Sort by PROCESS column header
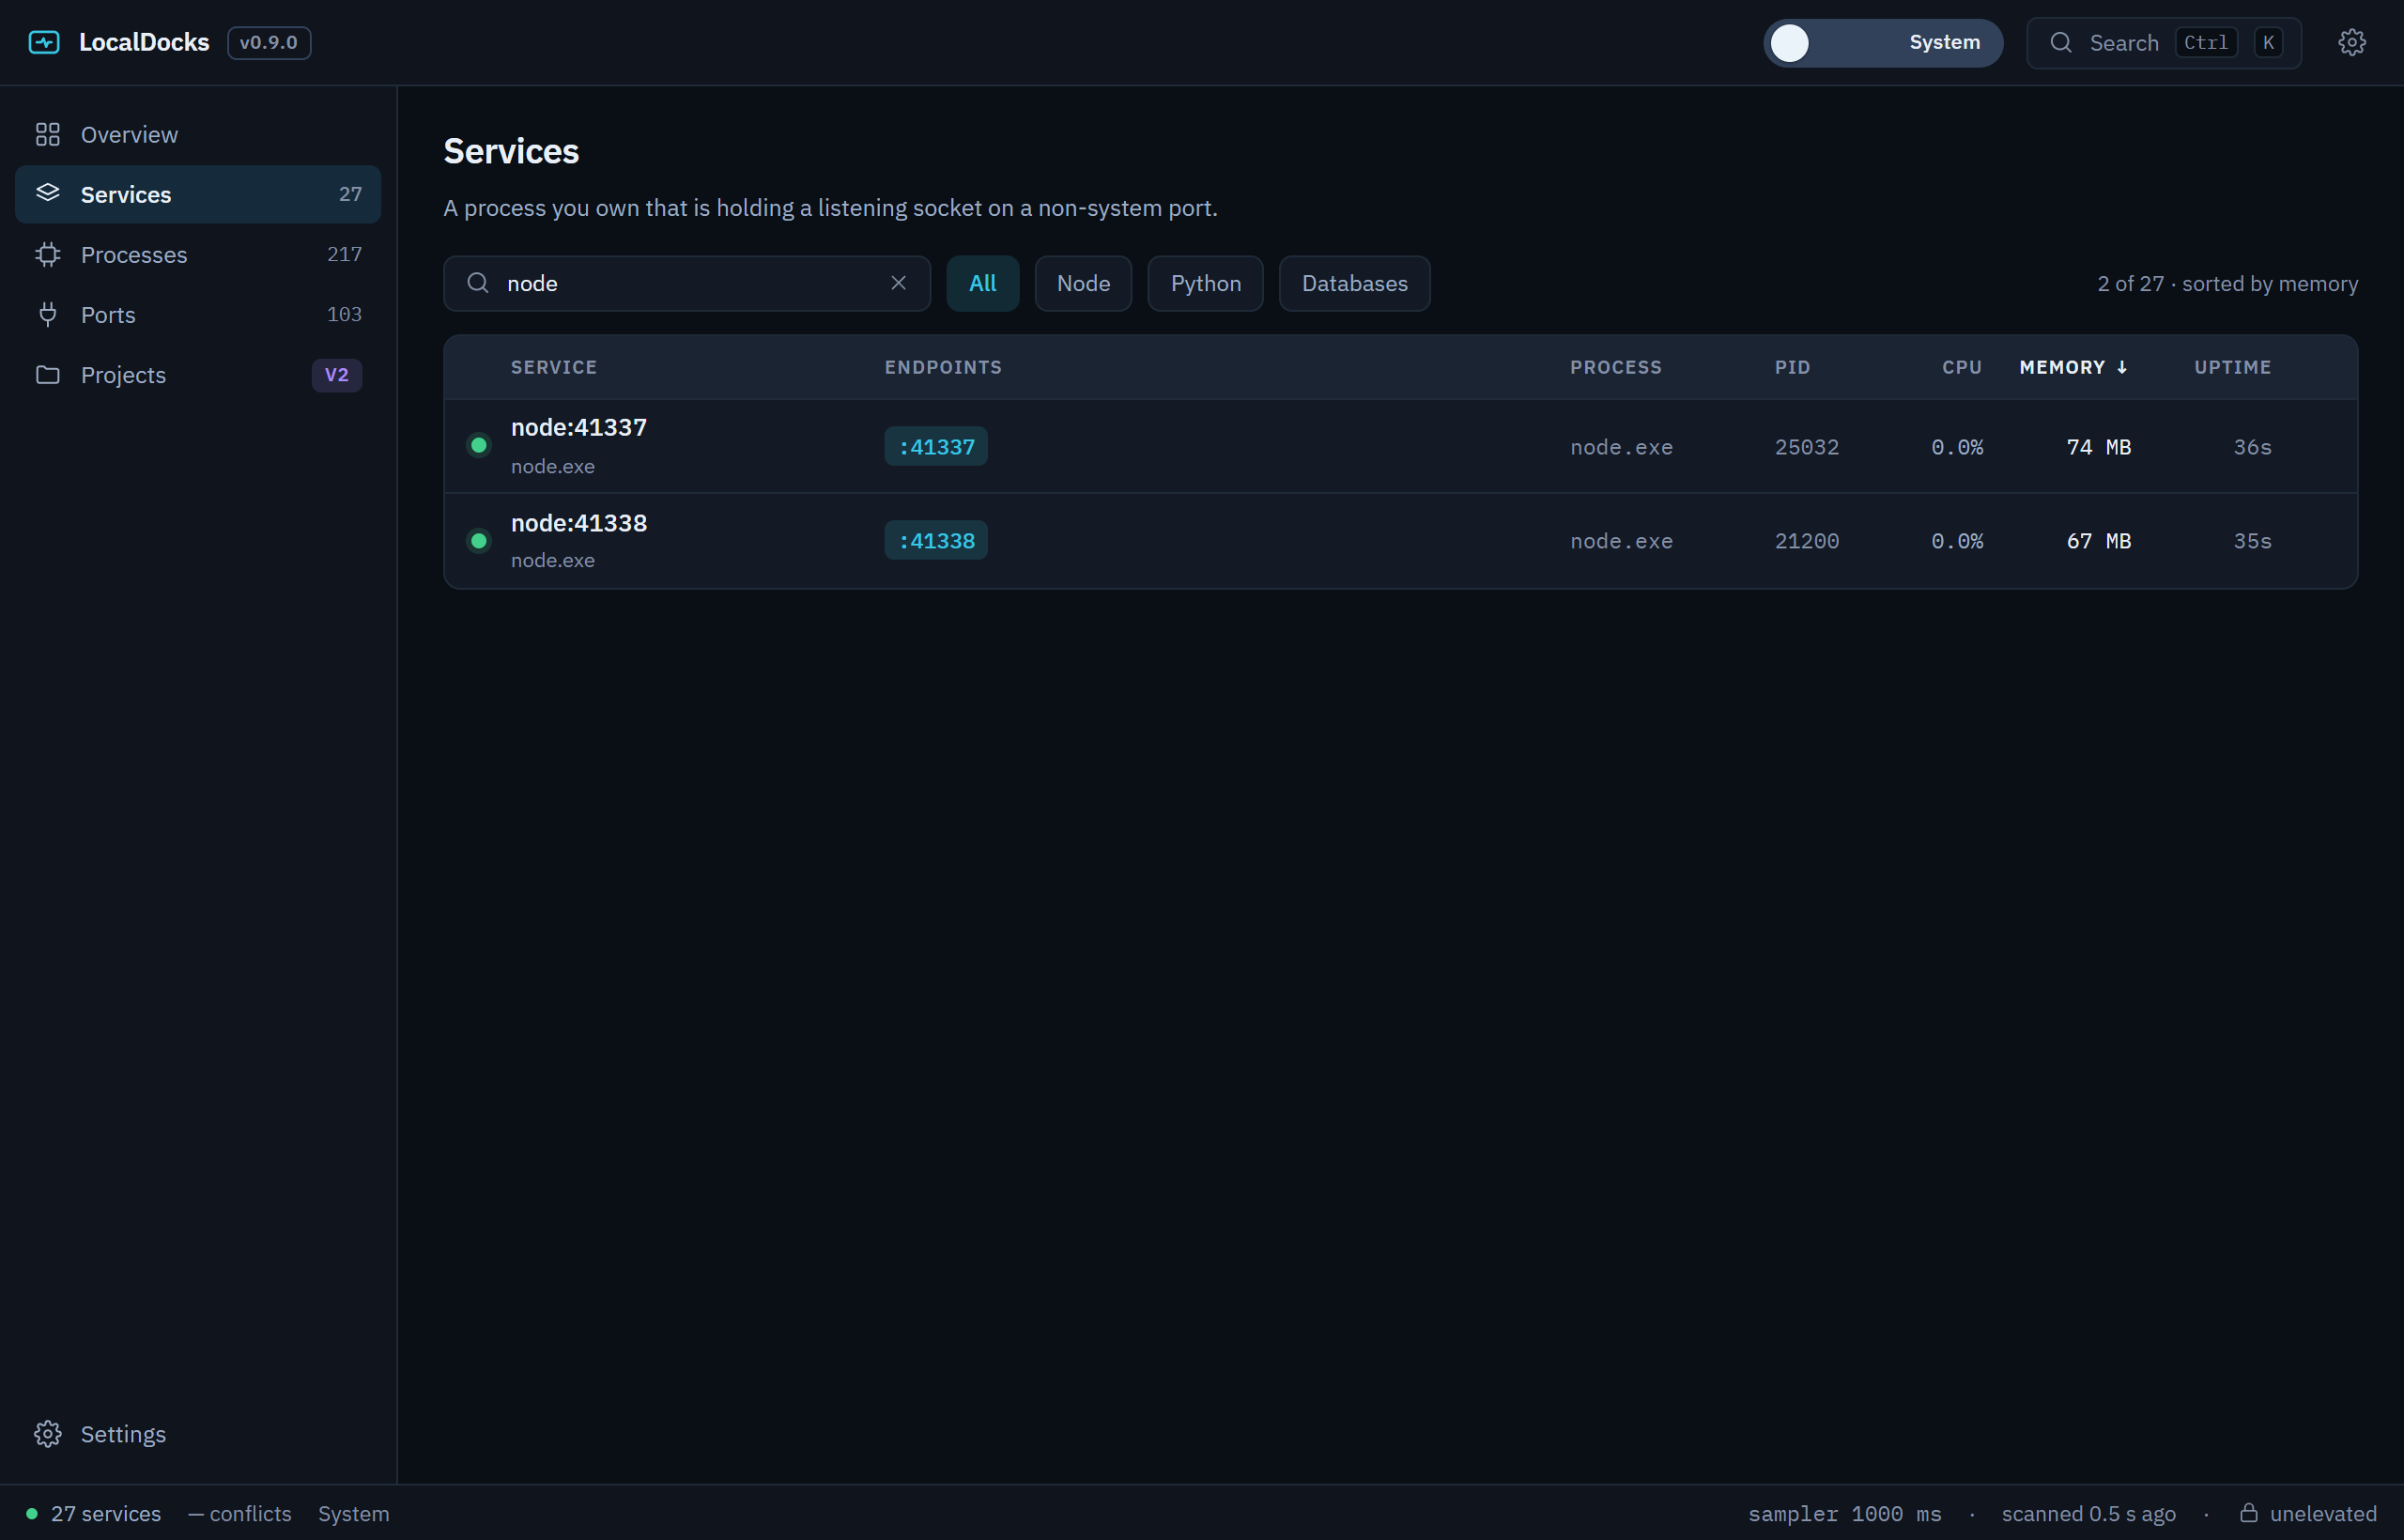 [x=1615, y=367]
